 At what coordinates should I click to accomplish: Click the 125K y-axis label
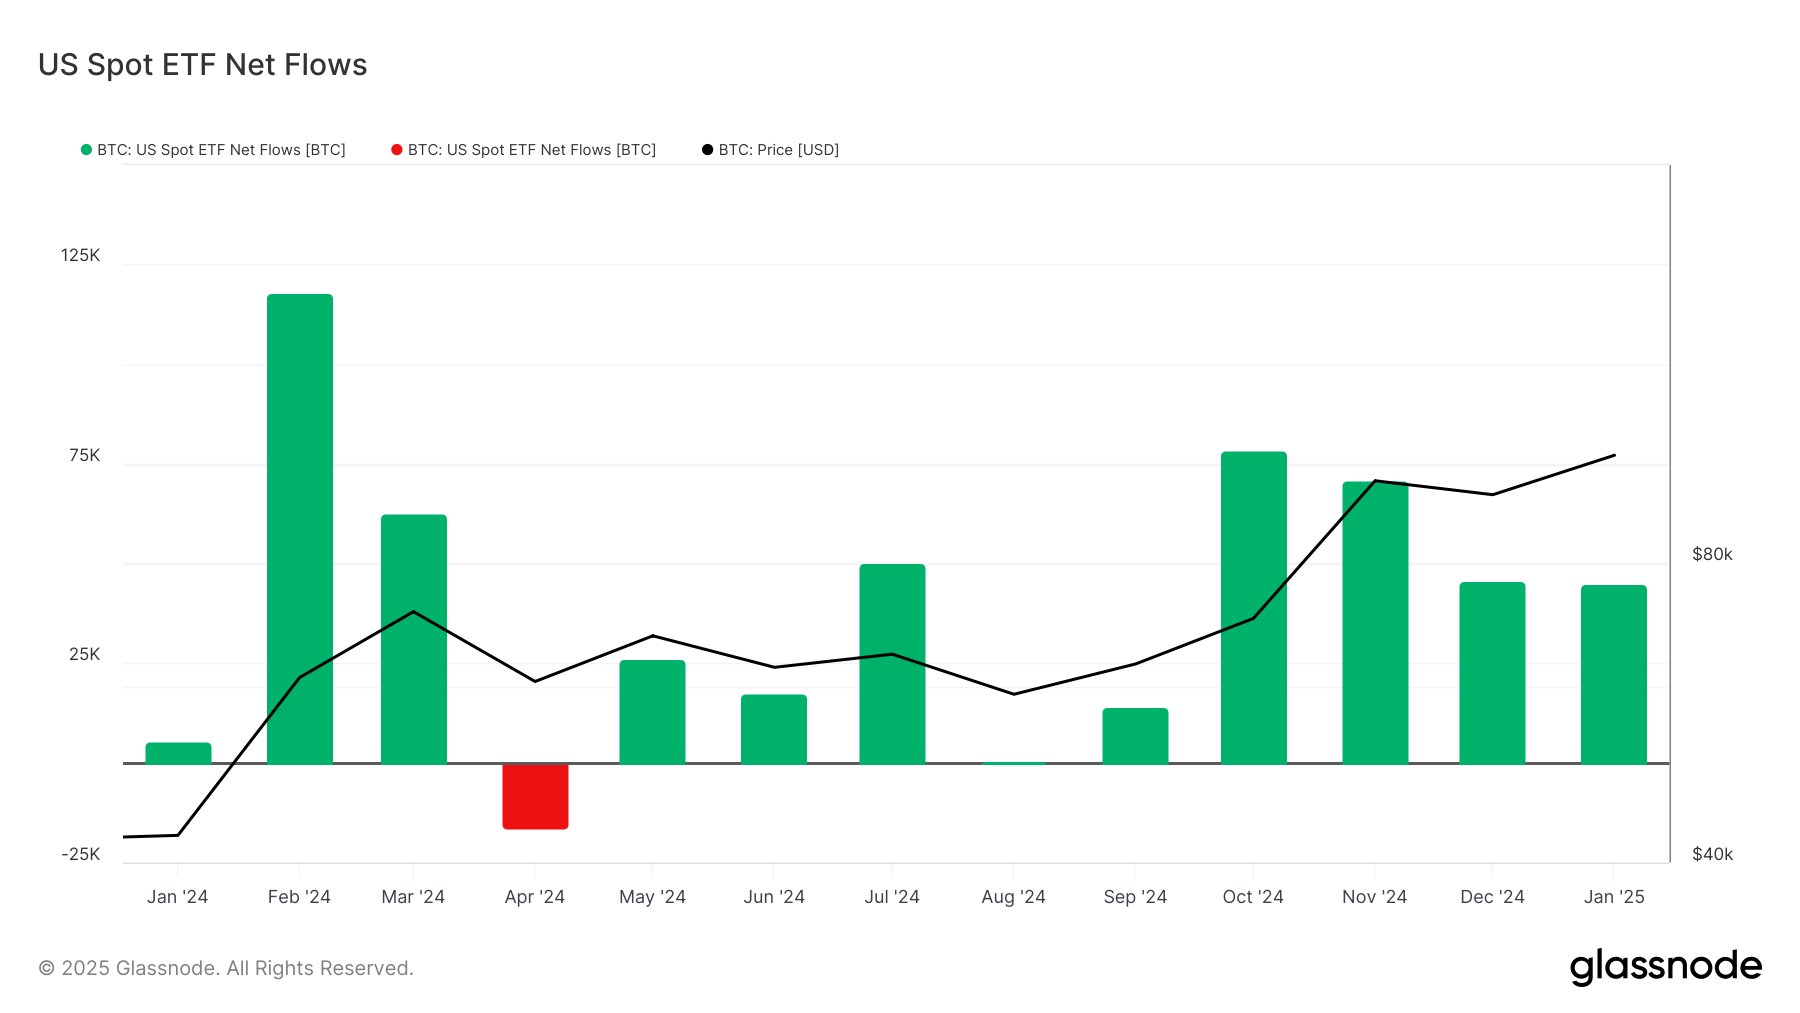[x=80, y=255]
